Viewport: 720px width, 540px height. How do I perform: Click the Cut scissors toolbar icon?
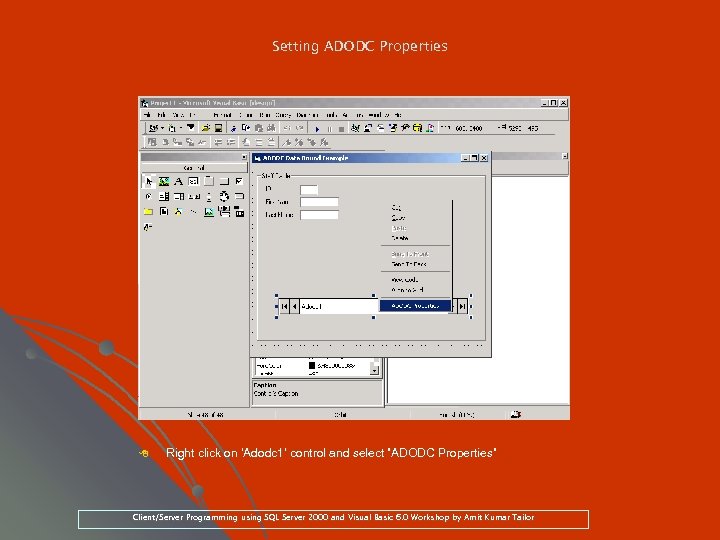coord(233,128)
